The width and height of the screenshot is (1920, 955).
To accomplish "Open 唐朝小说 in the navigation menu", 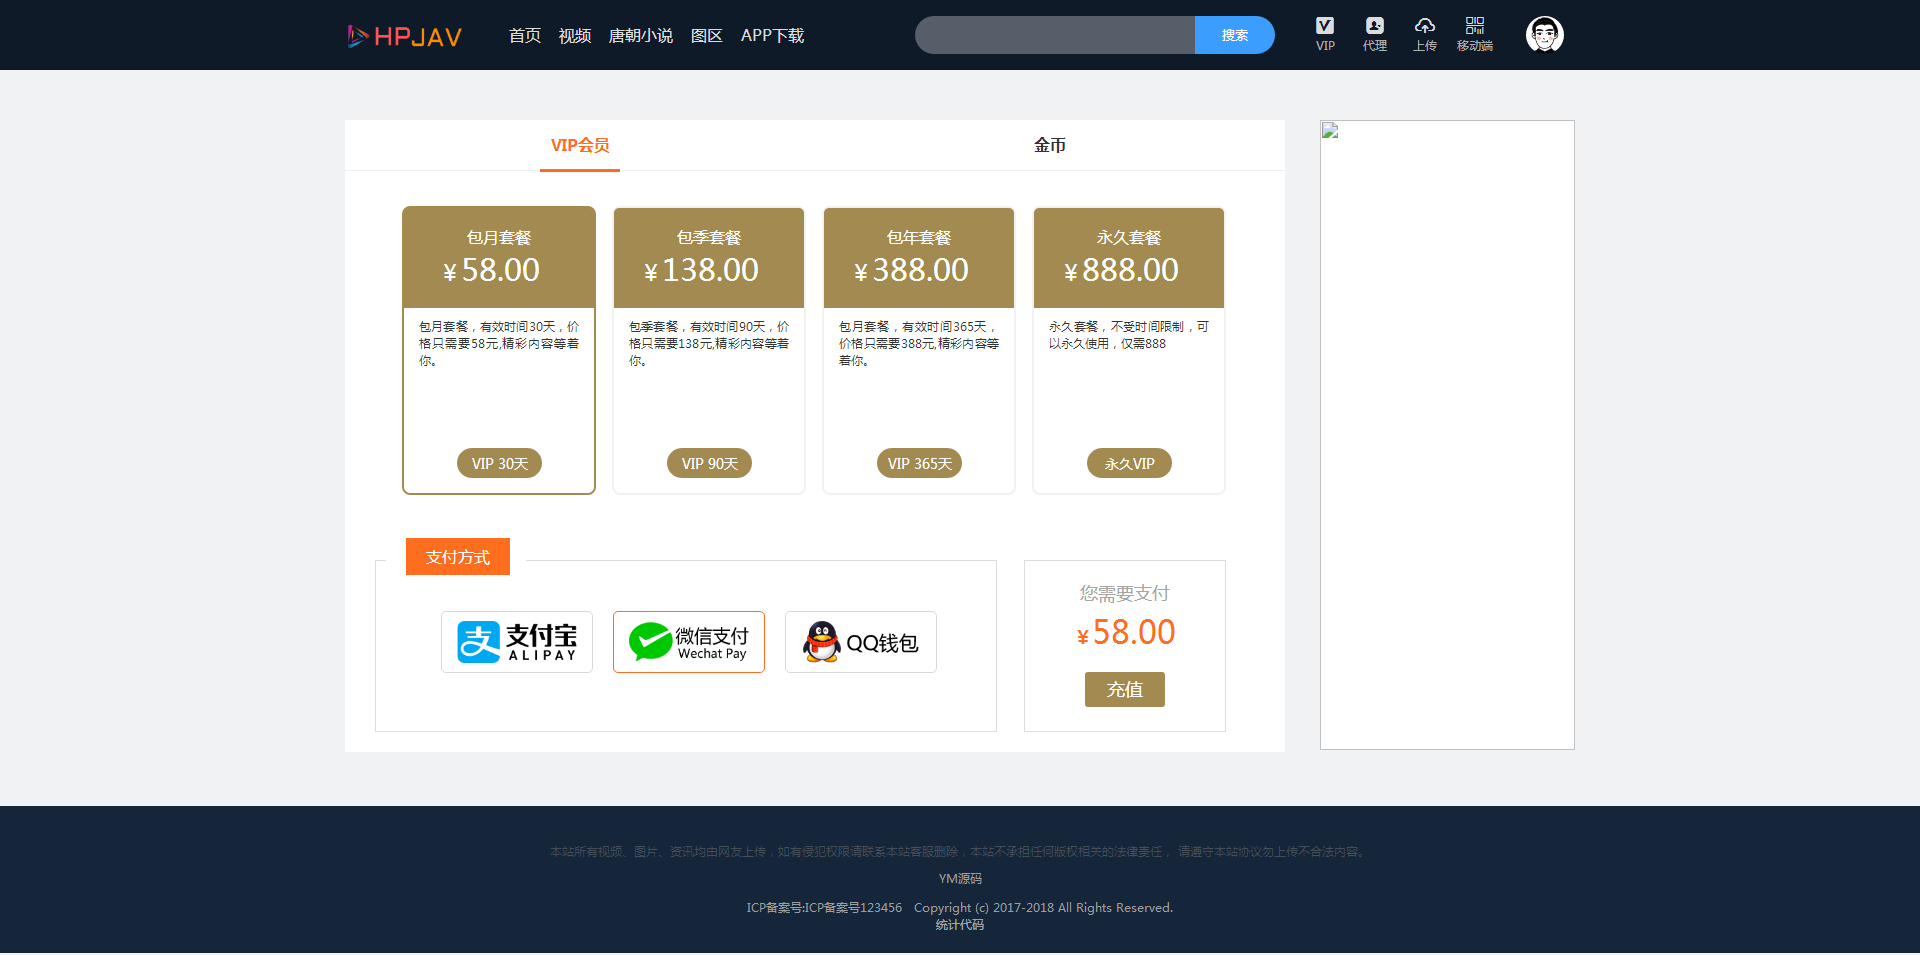I will pyautogui.click(x=641, y=36).
